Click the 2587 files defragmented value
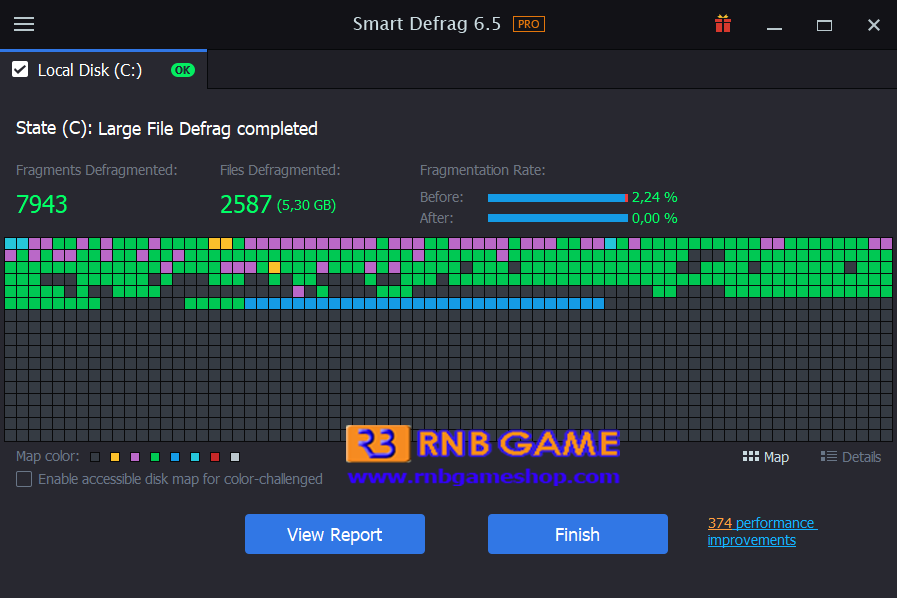Viewport: 897px width, 598px height. tap(246, 204)
